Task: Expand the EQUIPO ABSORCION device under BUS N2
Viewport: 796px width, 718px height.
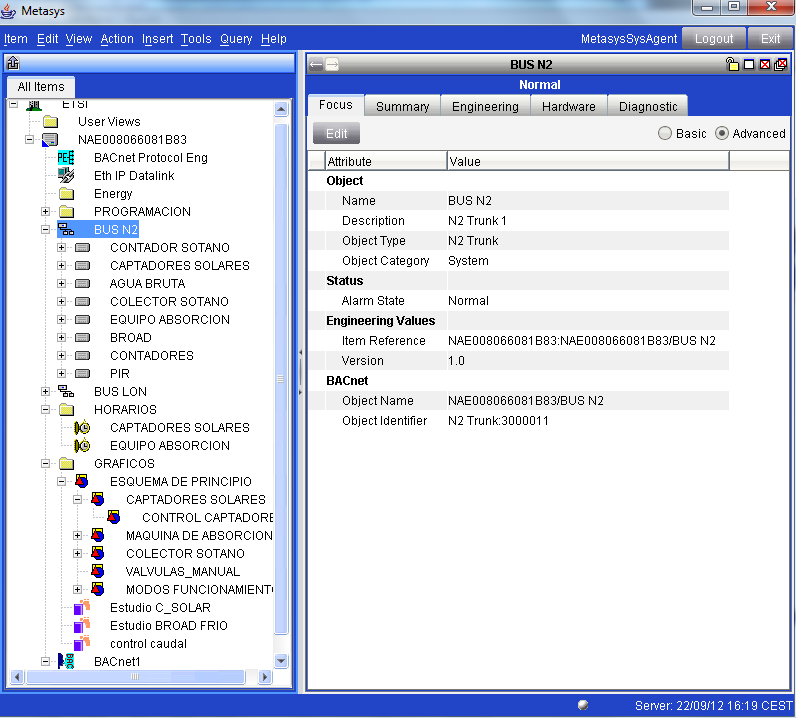Action: pyautogui.click(x=61, y=319)
